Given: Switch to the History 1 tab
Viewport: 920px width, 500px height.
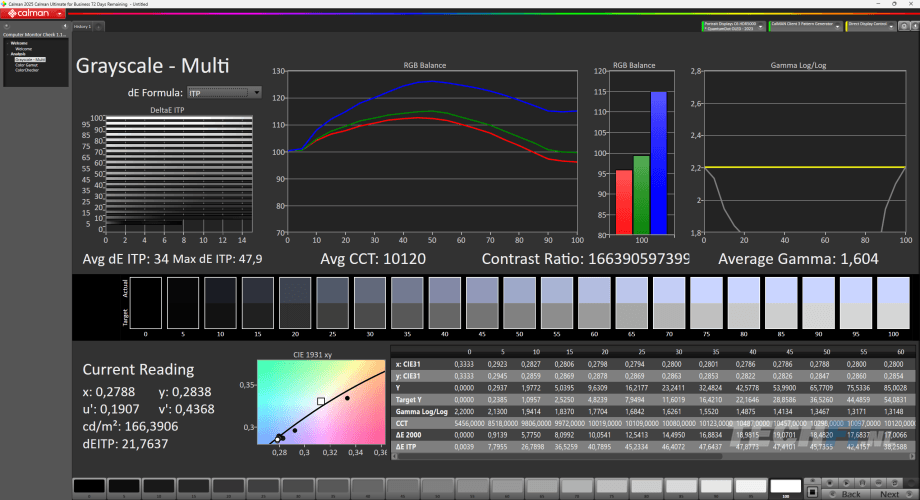Looking at the screenshot, I should (x=82, y=27).
